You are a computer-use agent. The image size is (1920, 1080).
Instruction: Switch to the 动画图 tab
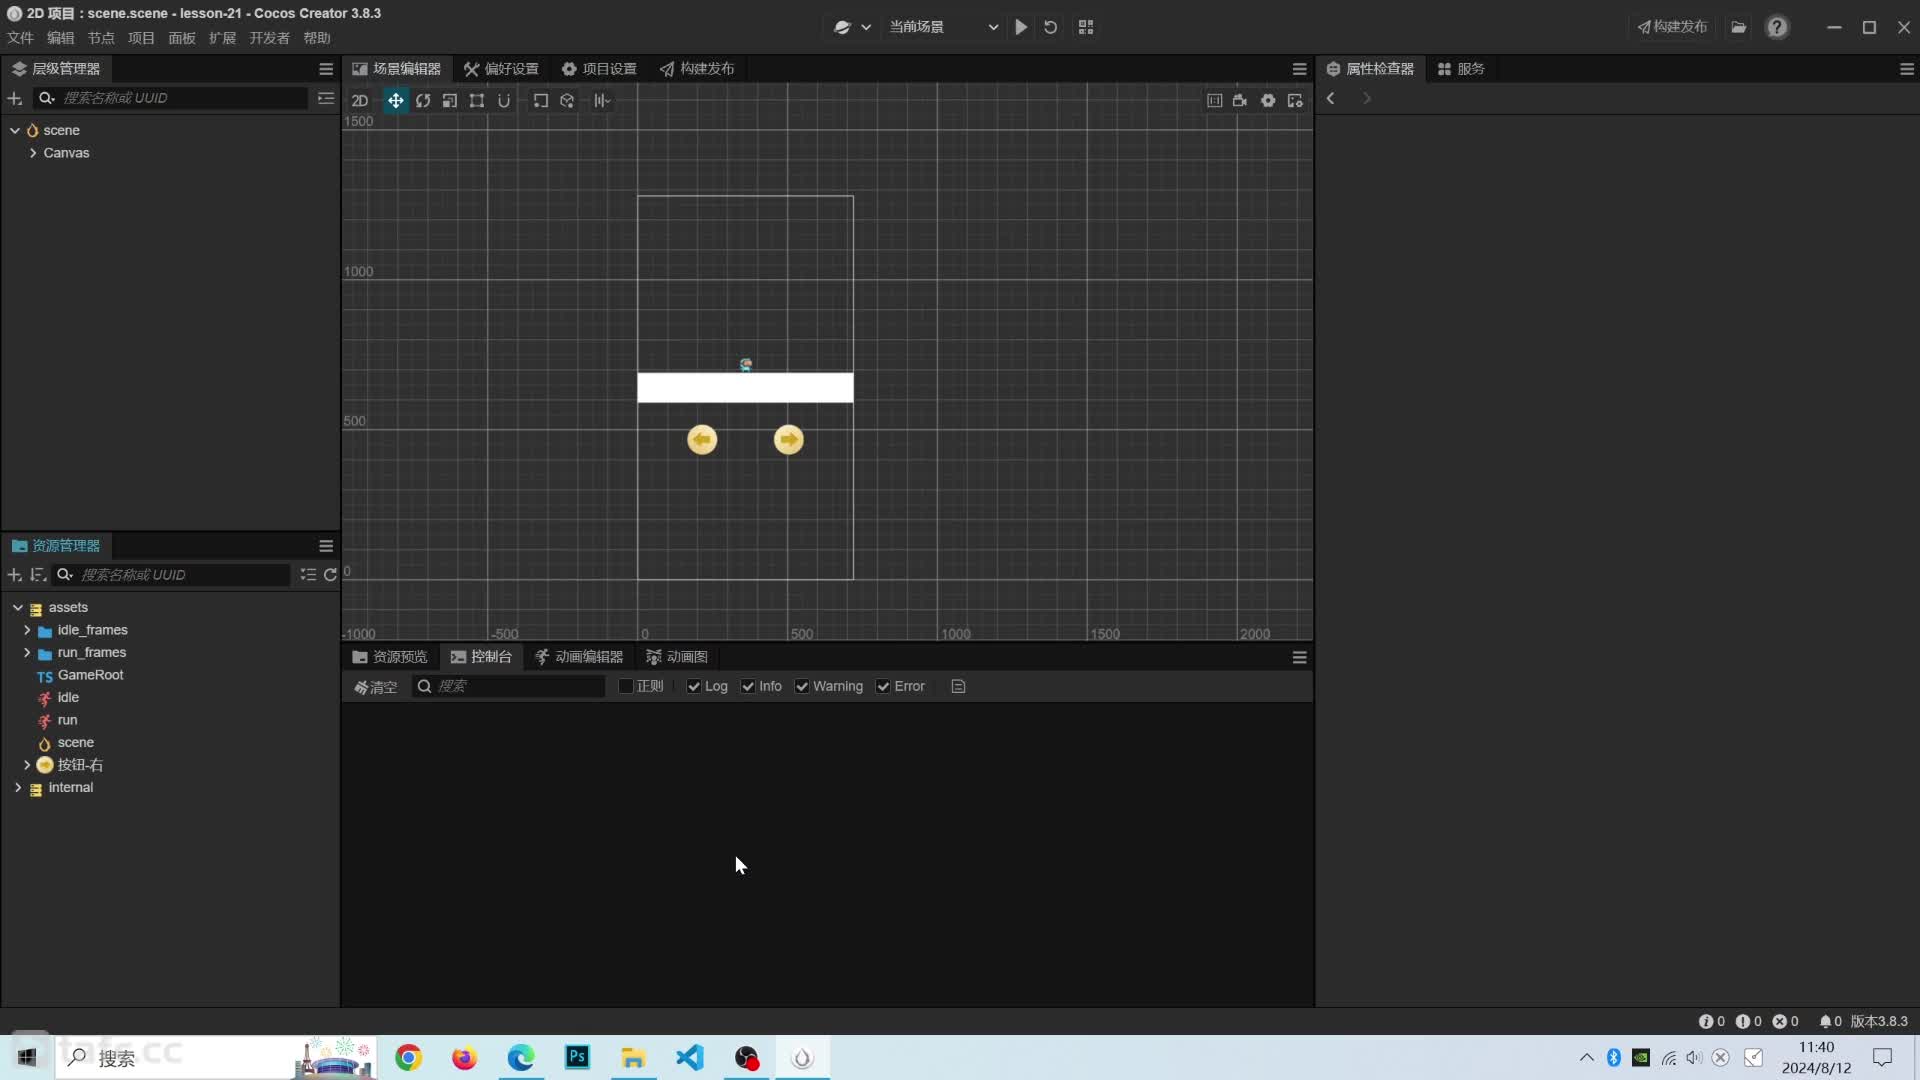[677, 657]
